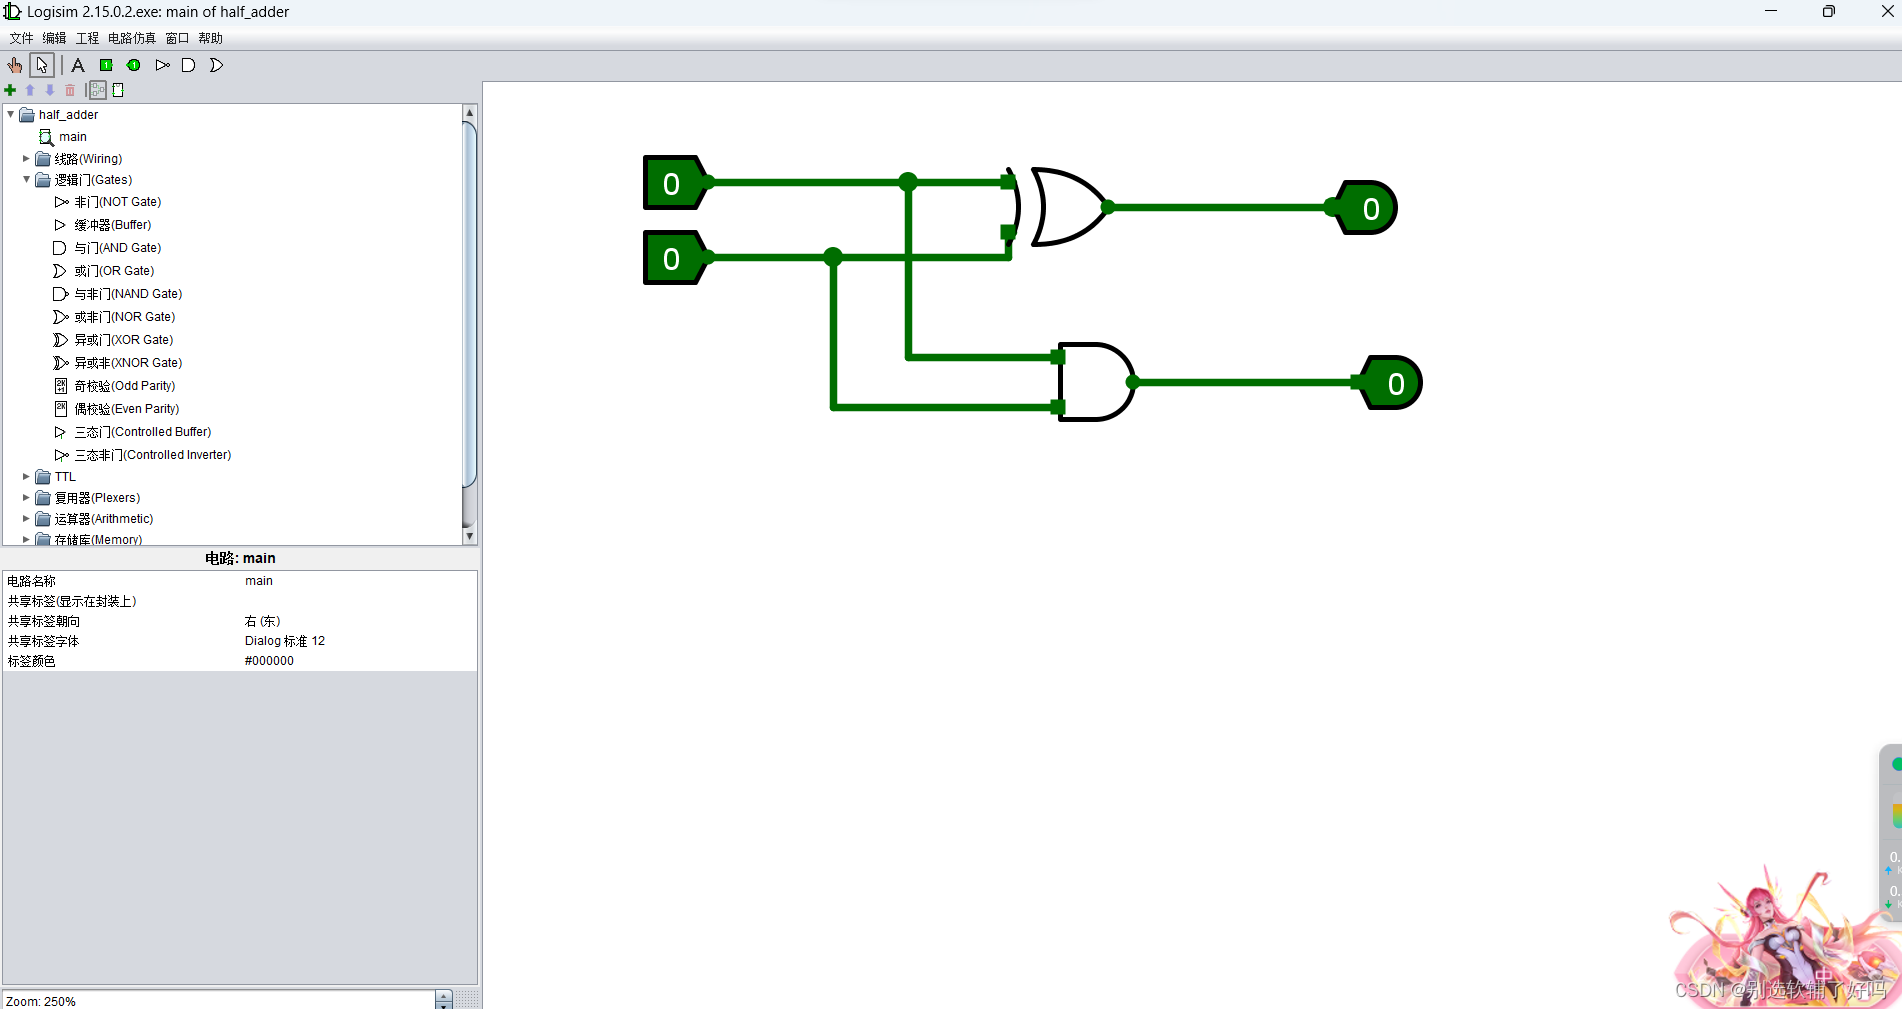Screen dimensions: 1902x1009
Task: Click the move circuit up arrow icon
Action: click(30, 90)
